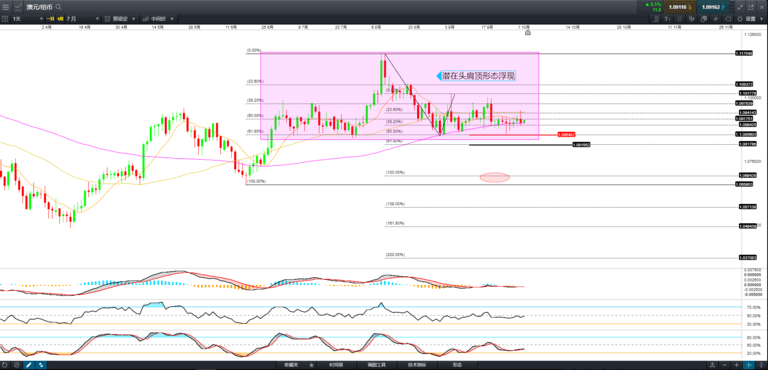Click the pink shaded rectangle on chart
The image size is (768, 370).
(x=399, y=96)
